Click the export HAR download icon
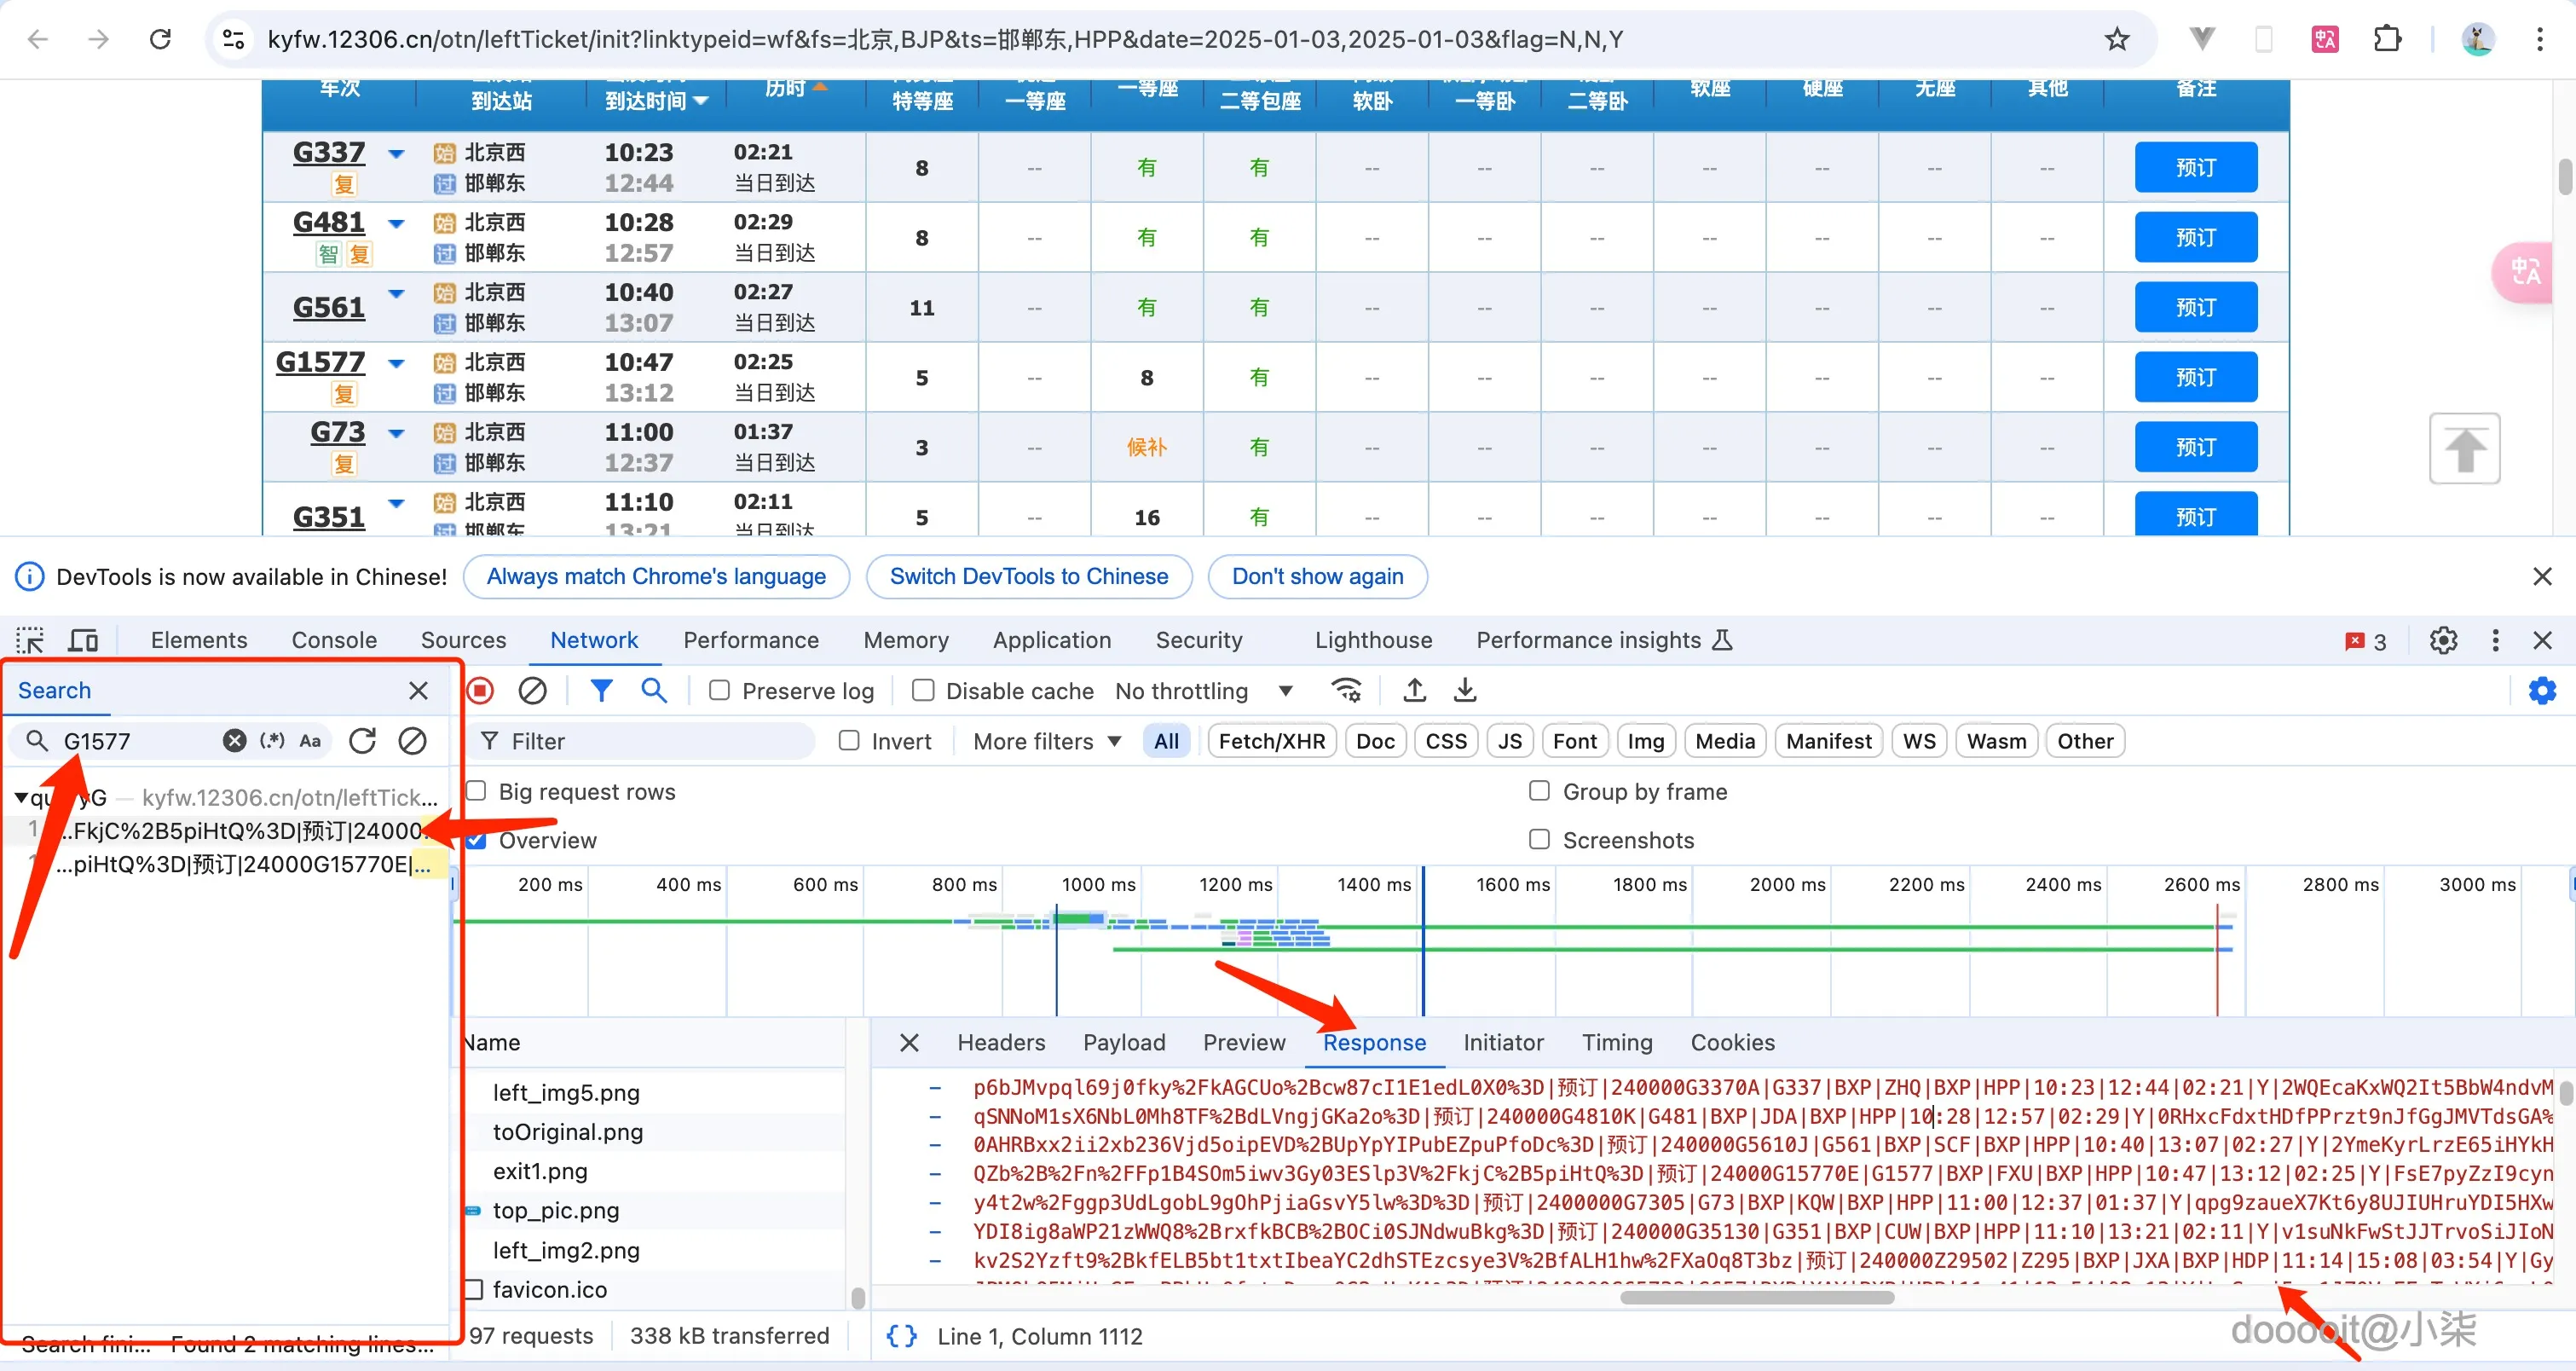2576x1371 pixels. click(x=1465, y=690)
